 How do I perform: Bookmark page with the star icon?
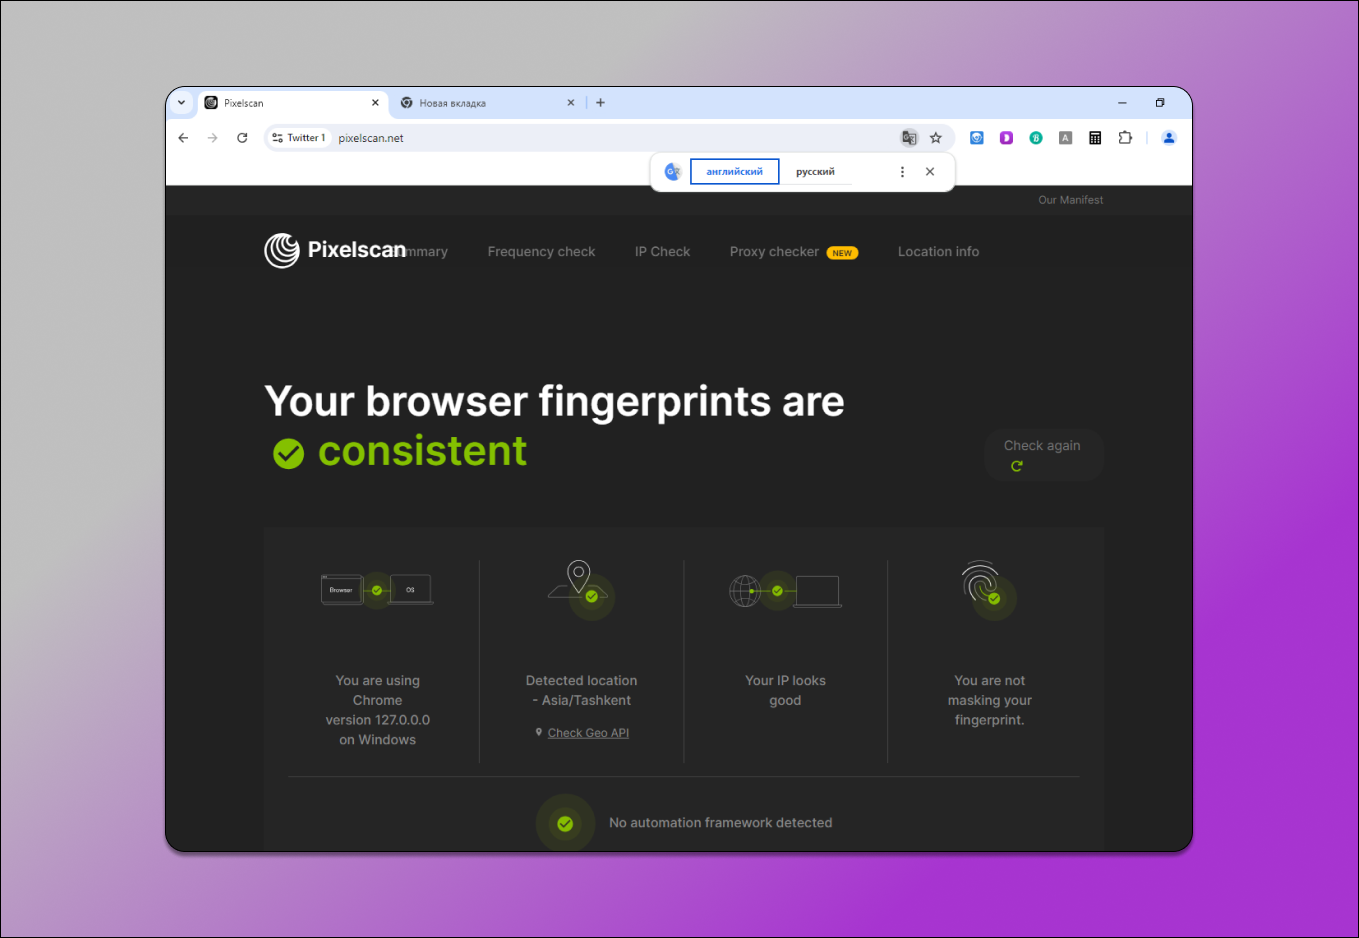(x=936, y=138)
